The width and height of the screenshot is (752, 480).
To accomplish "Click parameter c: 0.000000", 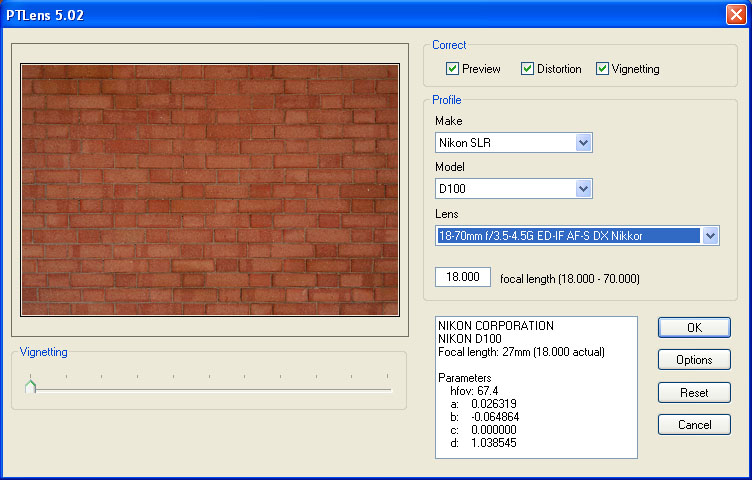I will click(x=483, y=430).
